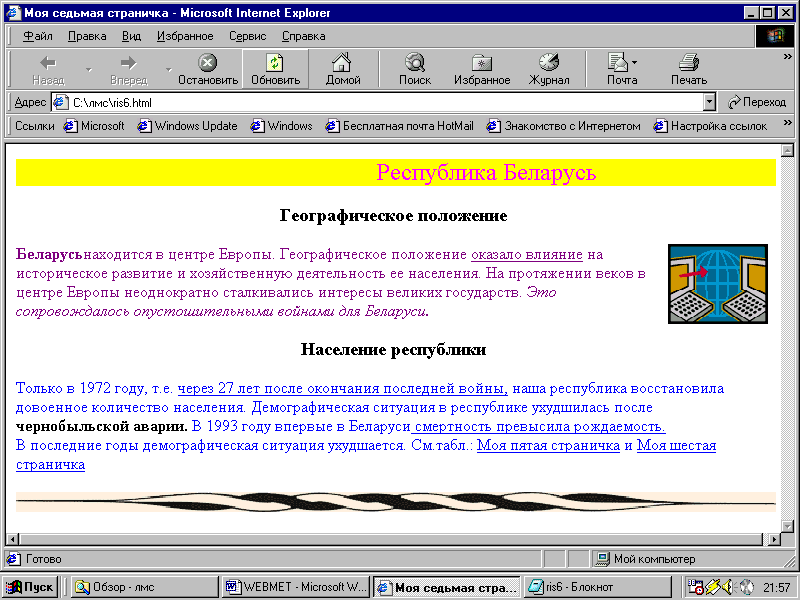The width and height of the screenshot is (800, 600).
Task: Open Настройка ссылок link
Action: point(710,126)
